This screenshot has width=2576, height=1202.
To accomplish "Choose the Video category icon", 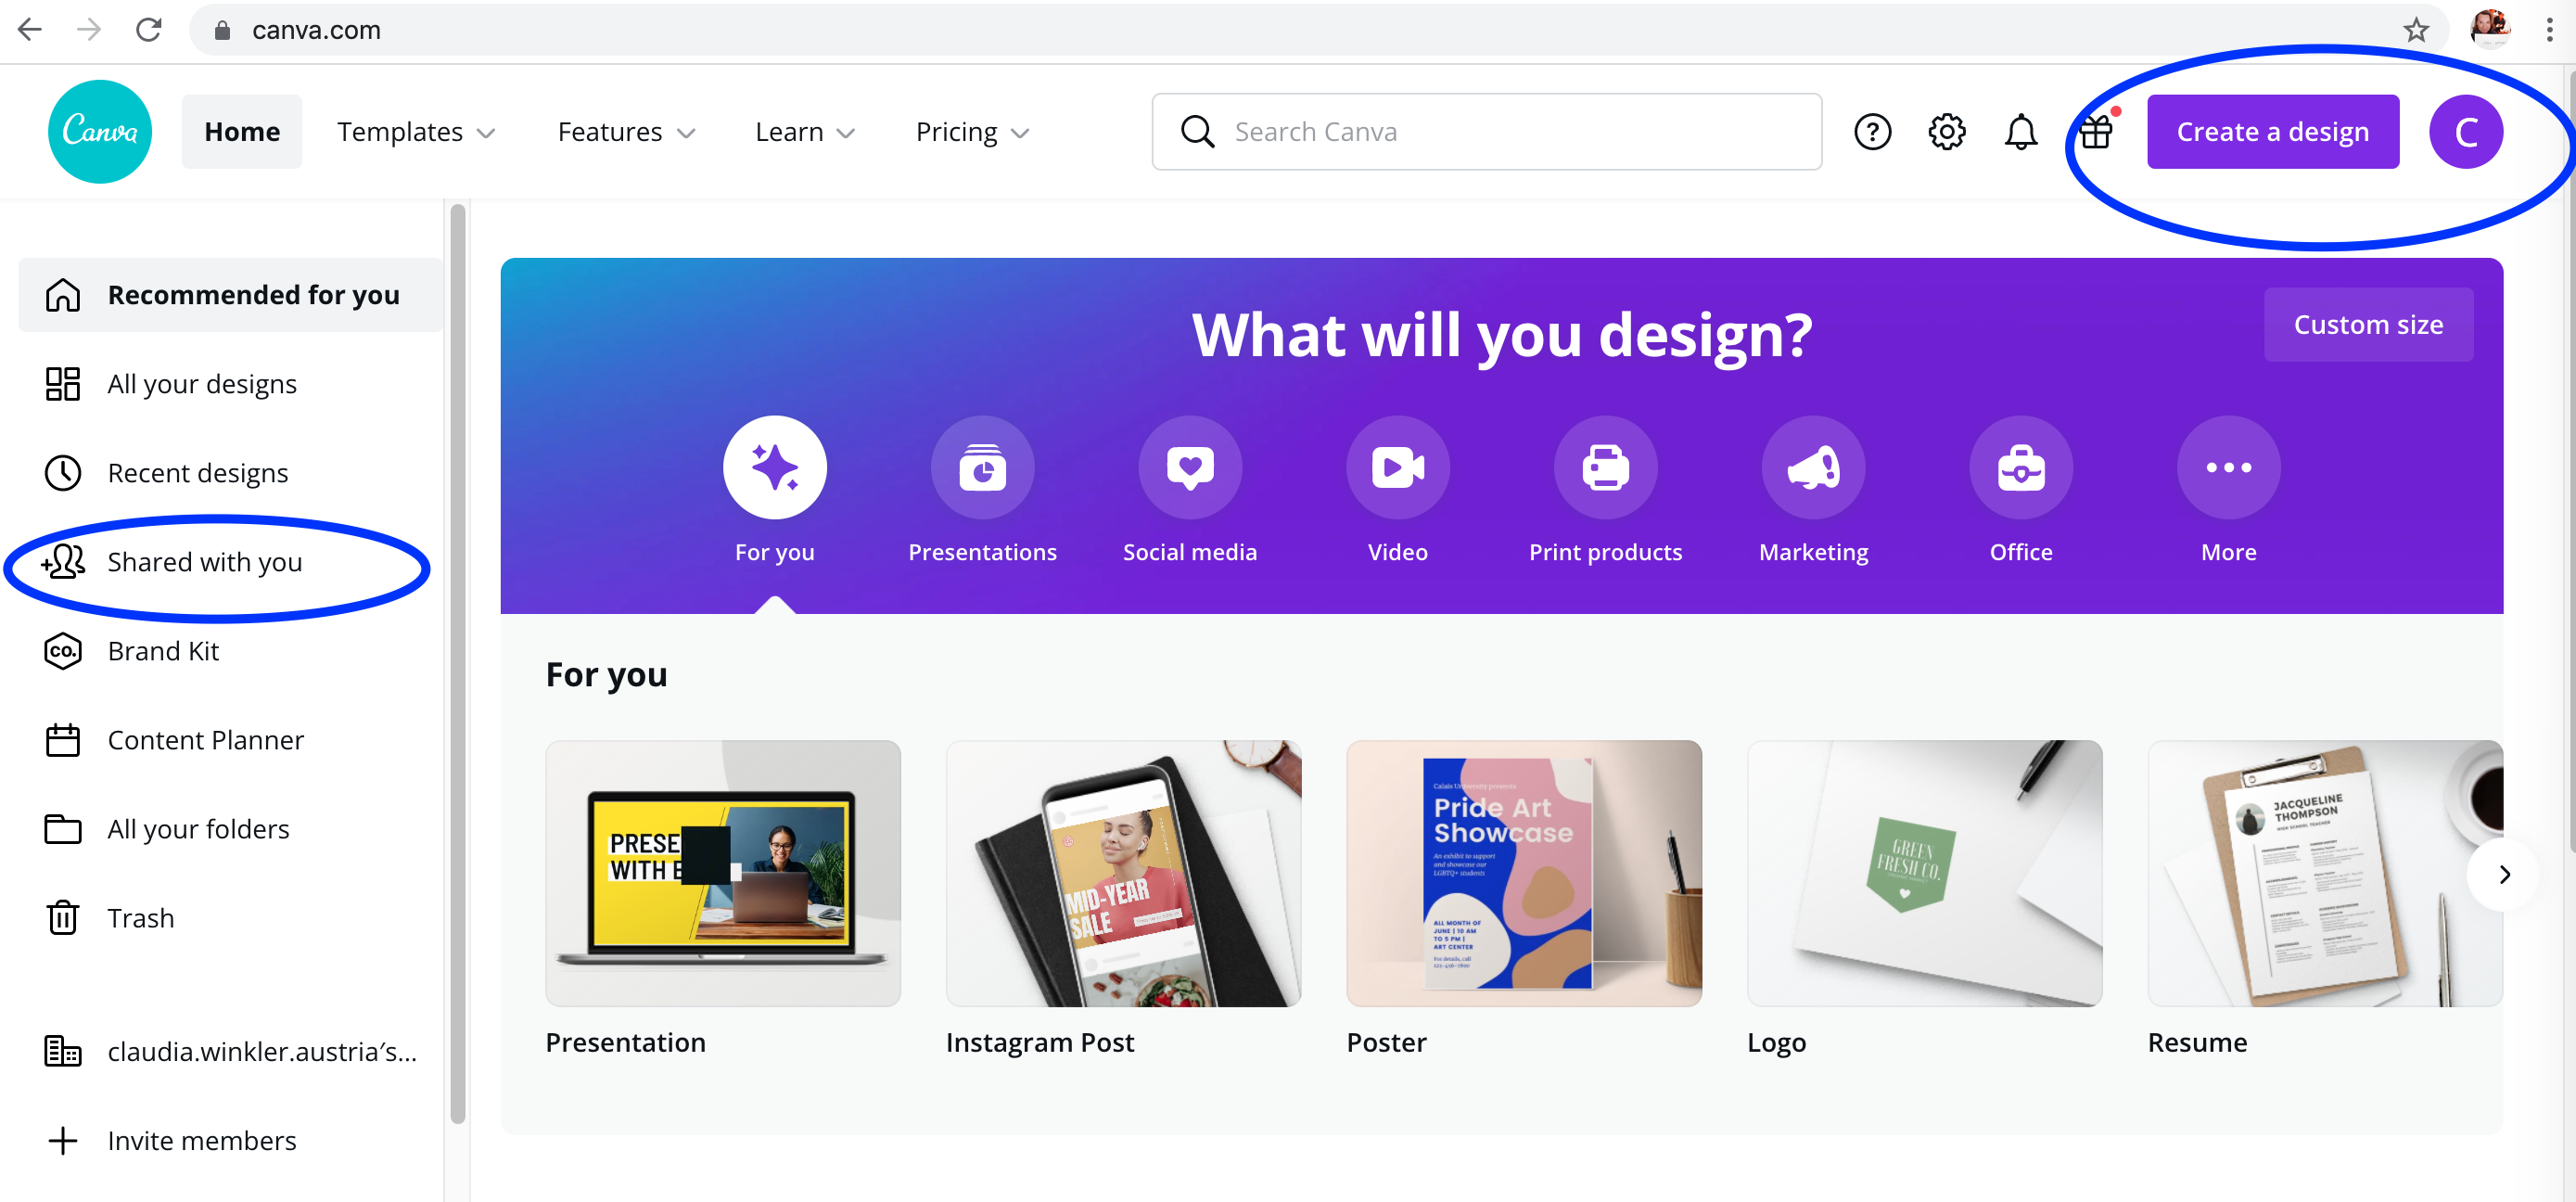I will point(1397,467).
